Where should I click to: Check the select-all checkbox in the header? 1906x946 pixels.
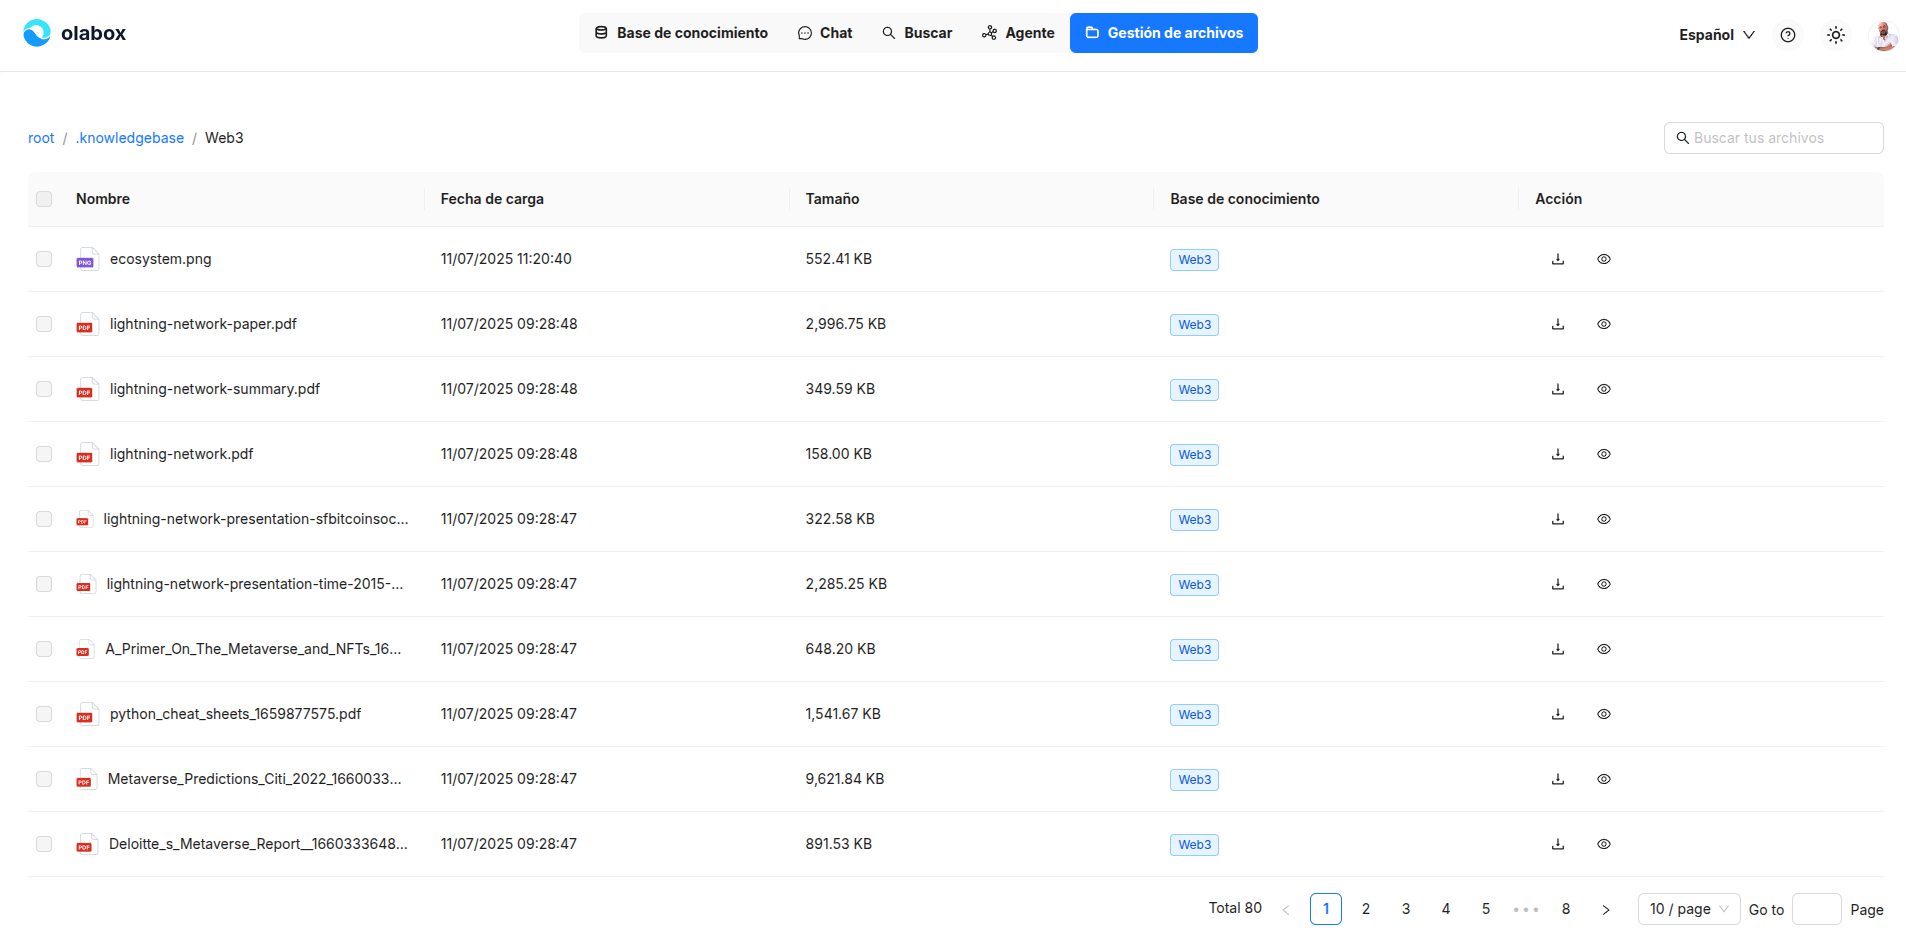[x=43, y=199]
